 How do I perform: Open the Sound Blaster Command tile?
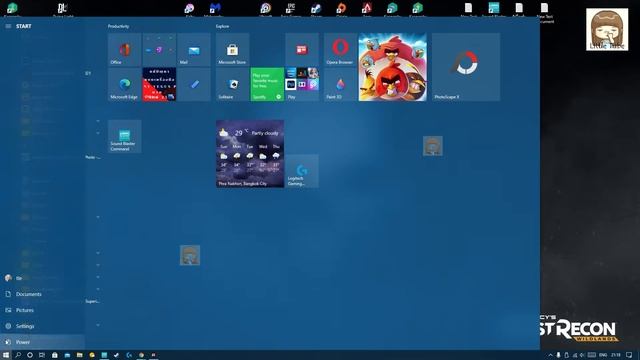(124, 137)
